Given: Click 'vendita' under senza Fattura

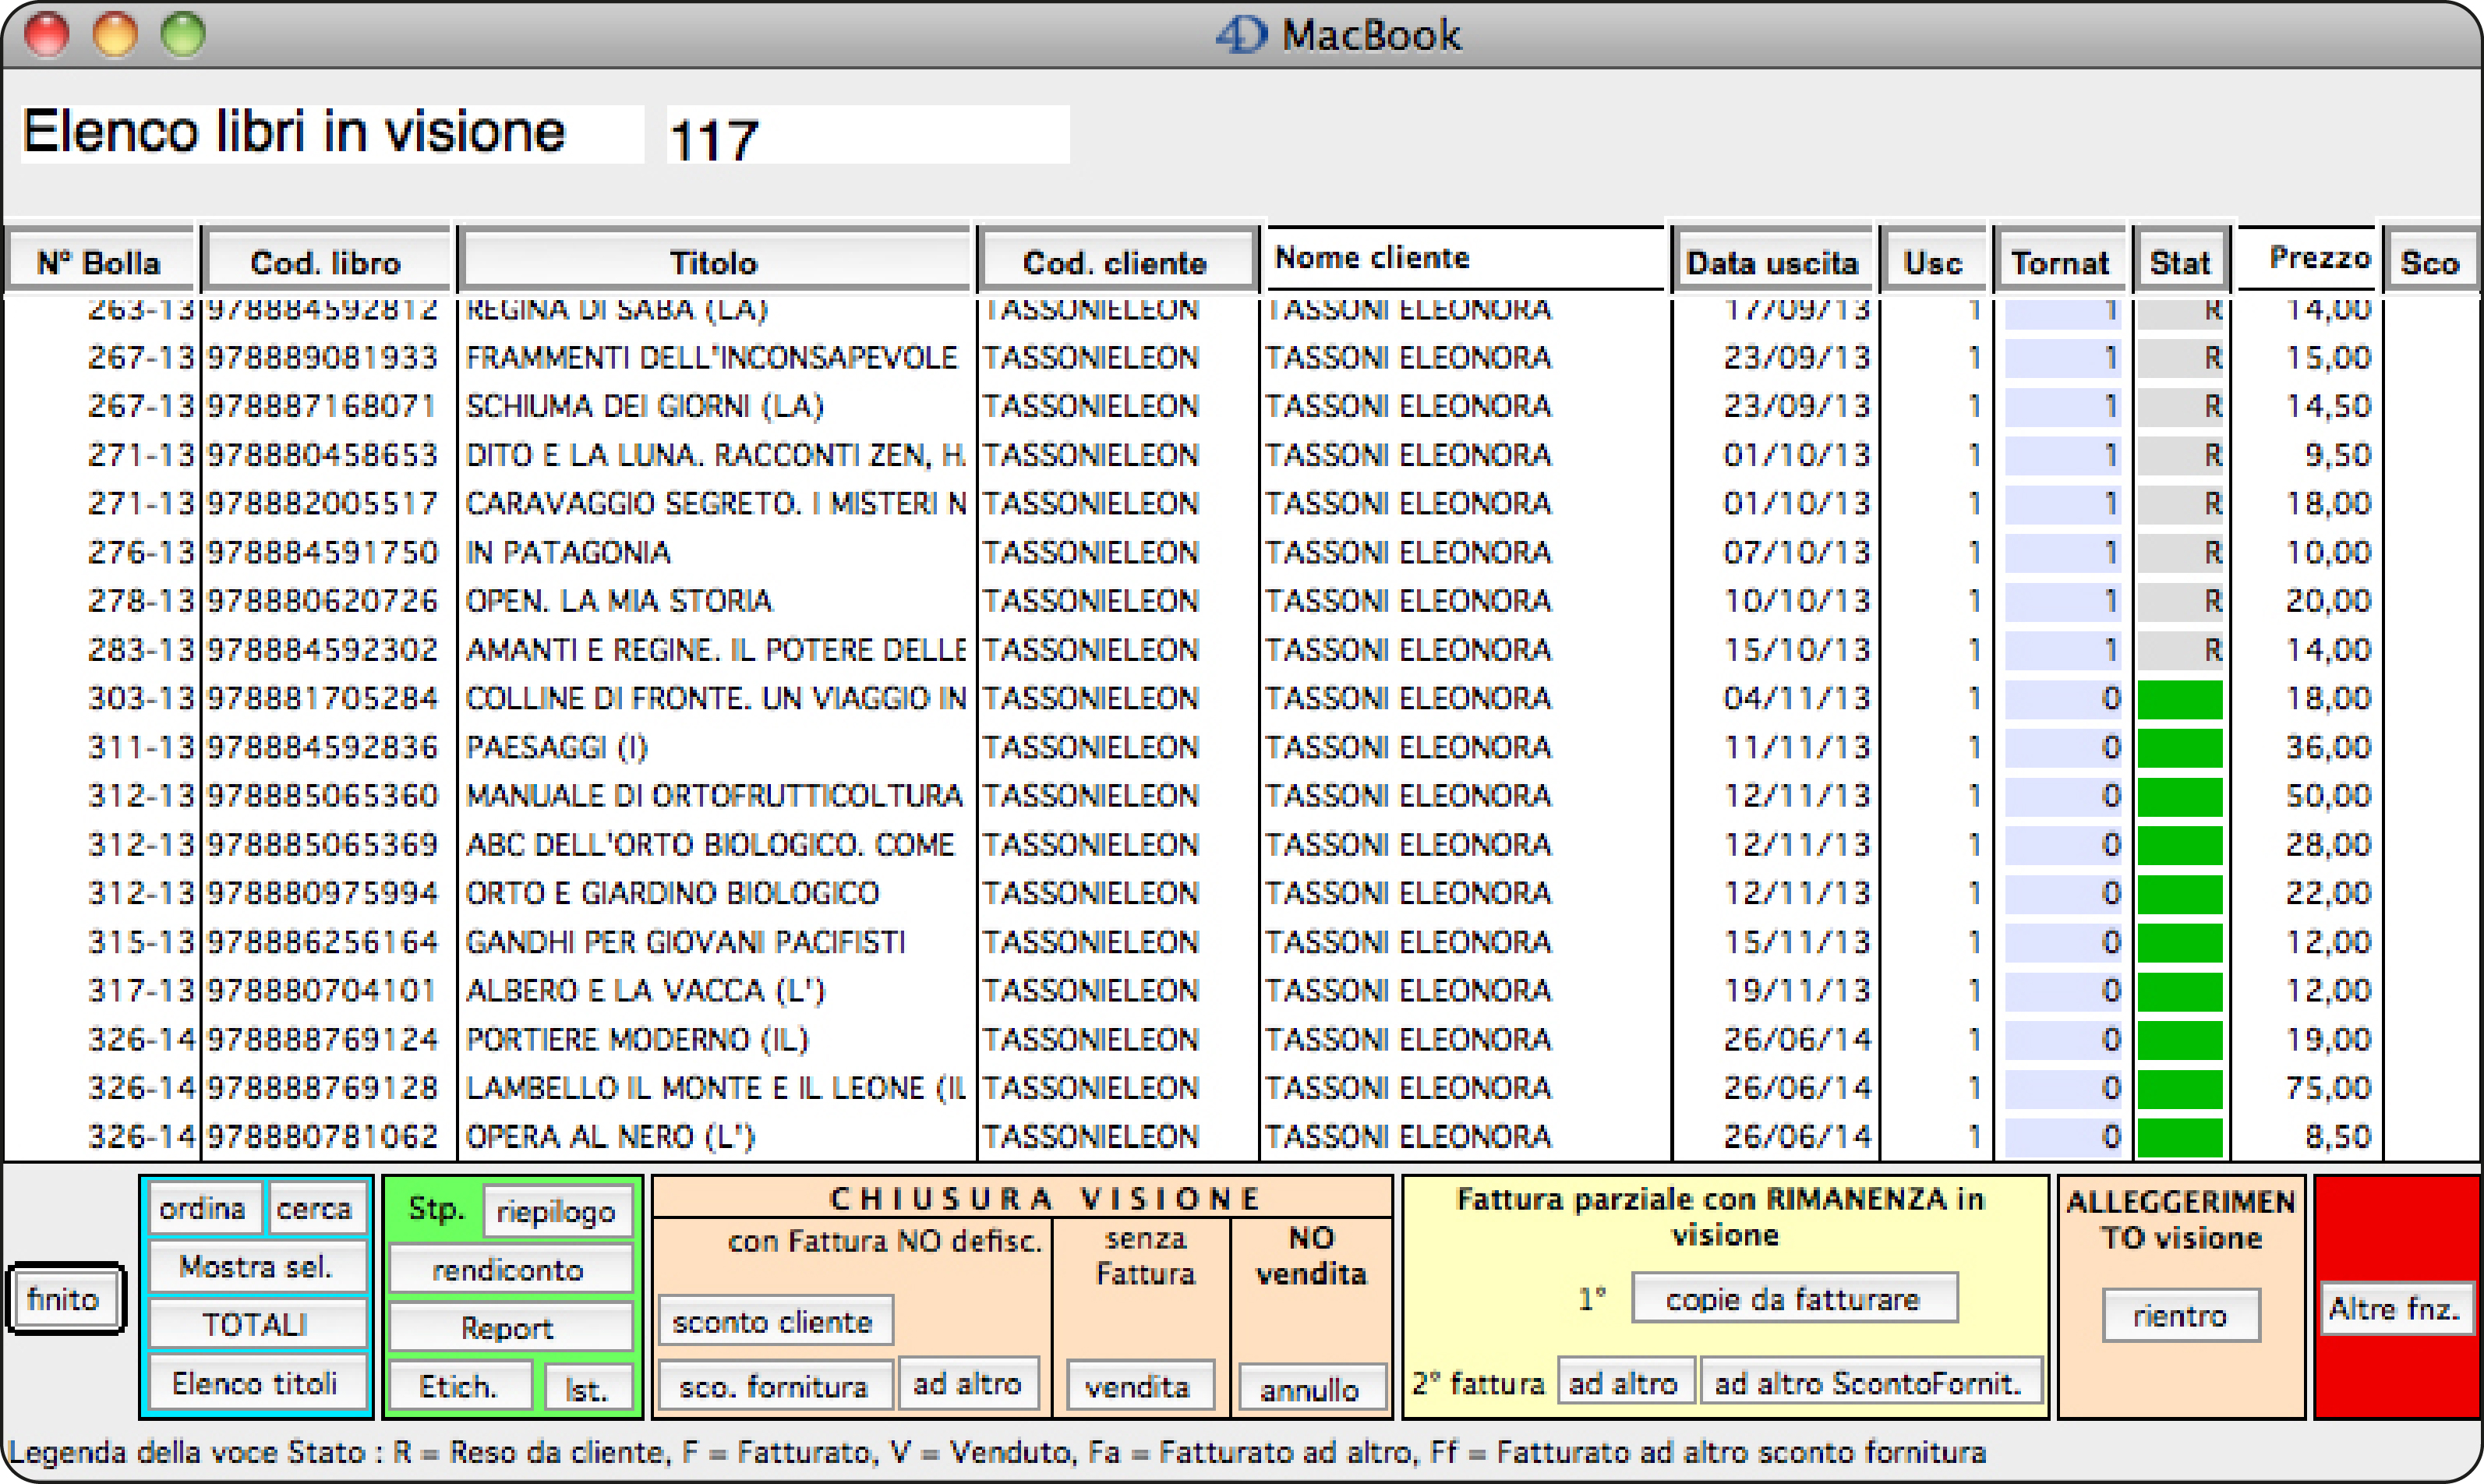Looking at the screenshot, I should (x=1140, y=1386).
